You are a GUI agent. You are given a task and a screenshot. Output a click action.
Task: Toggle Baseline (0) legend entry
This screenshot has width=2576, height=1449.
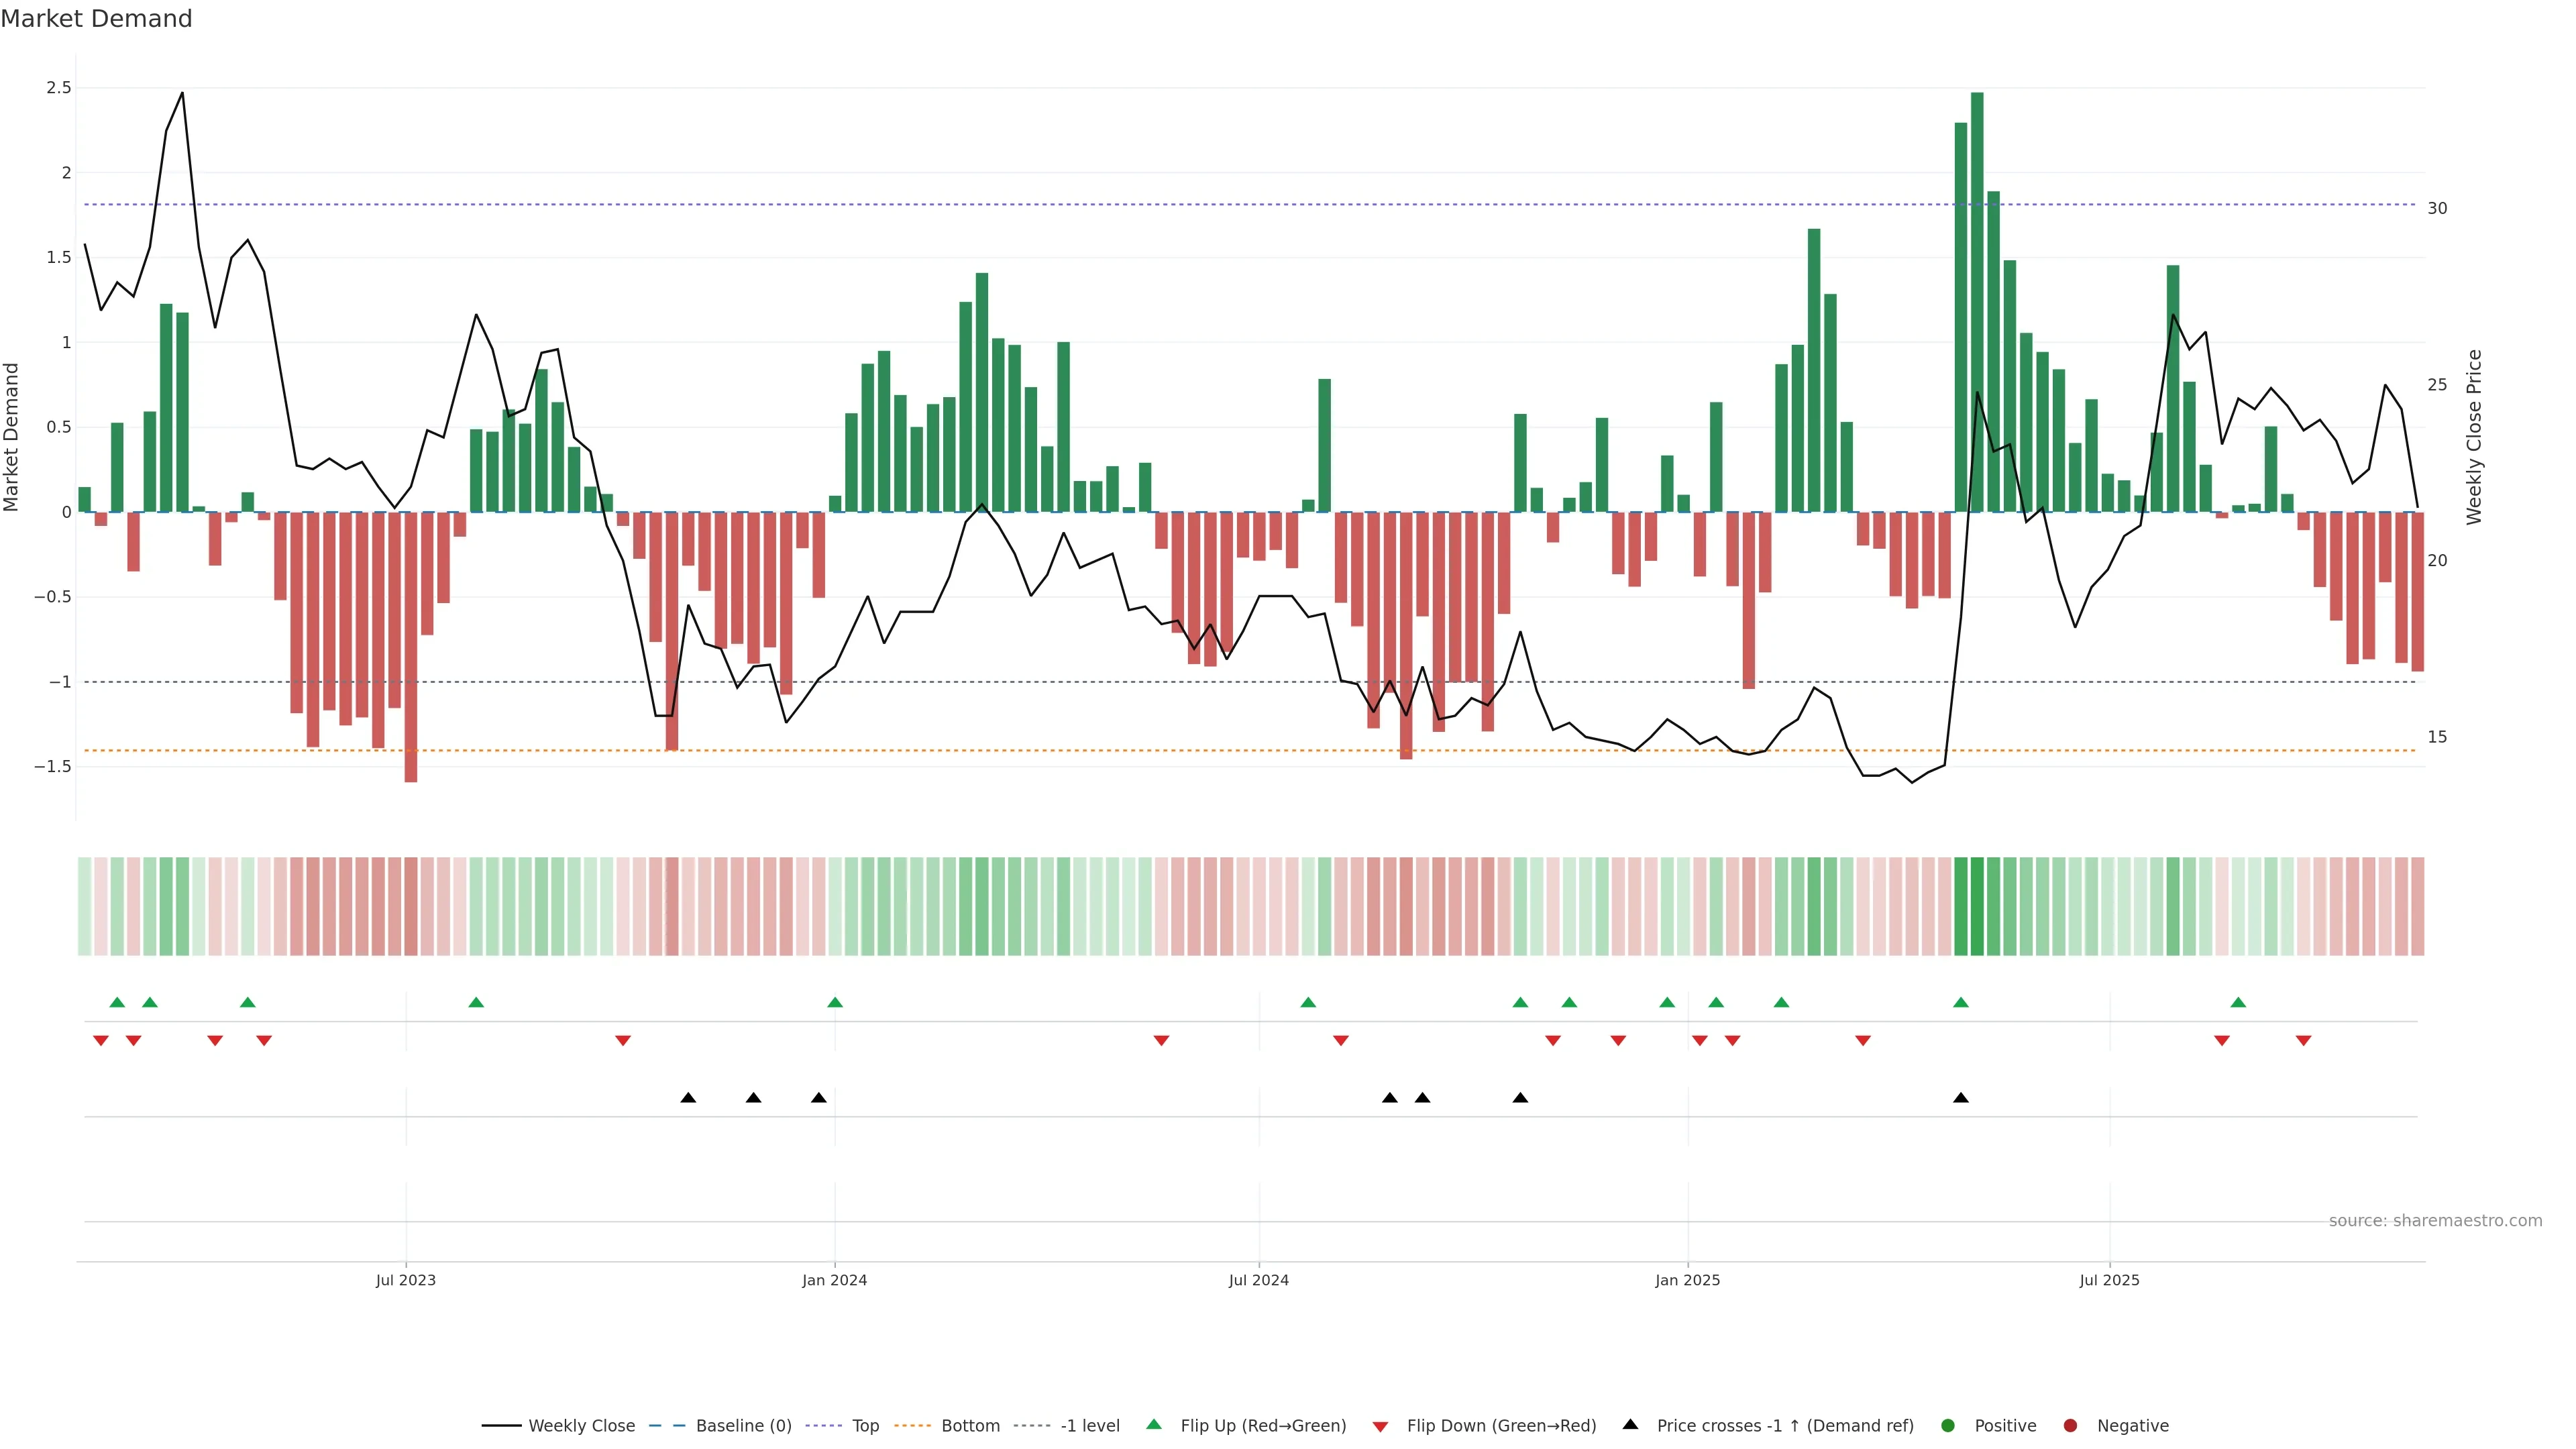pos(743,1425)
